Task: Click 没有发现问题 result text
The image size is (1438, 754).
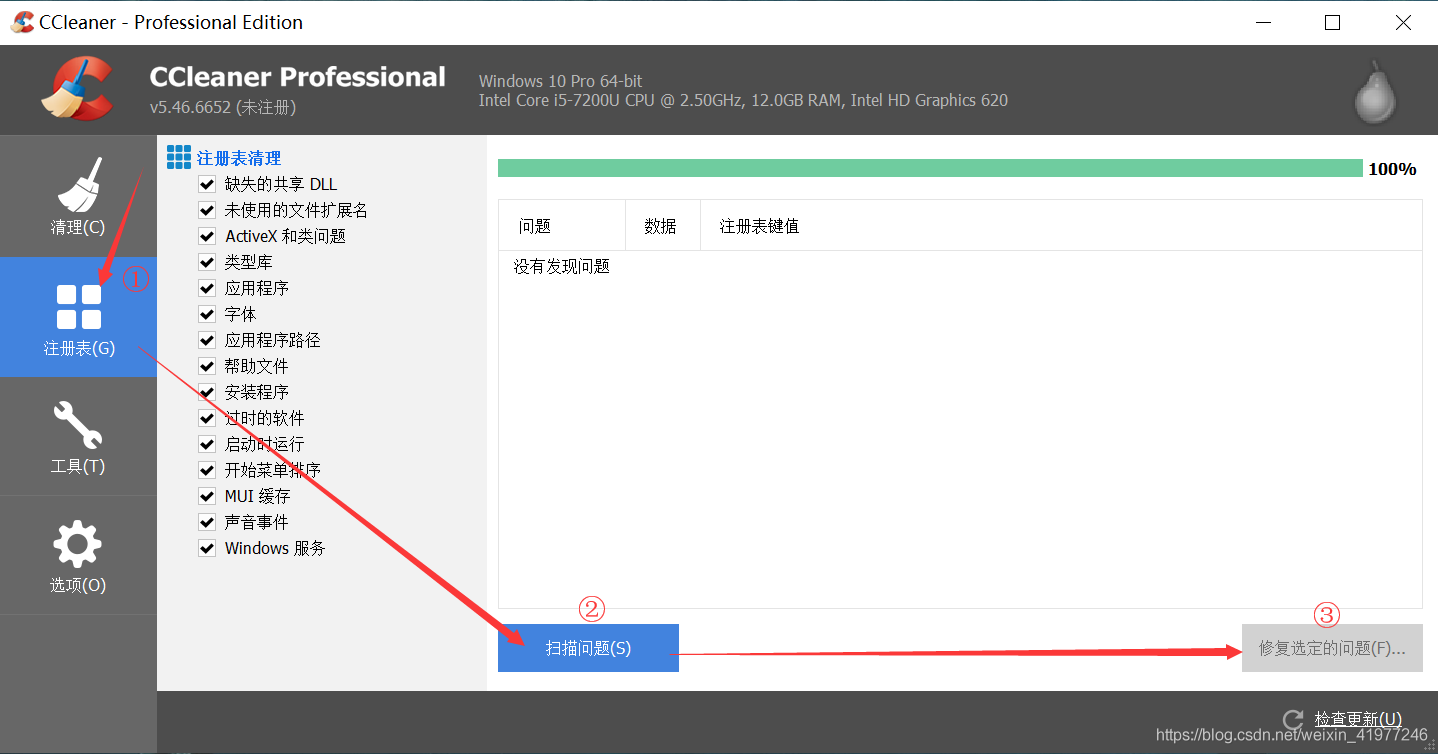Action: [562, 267]
